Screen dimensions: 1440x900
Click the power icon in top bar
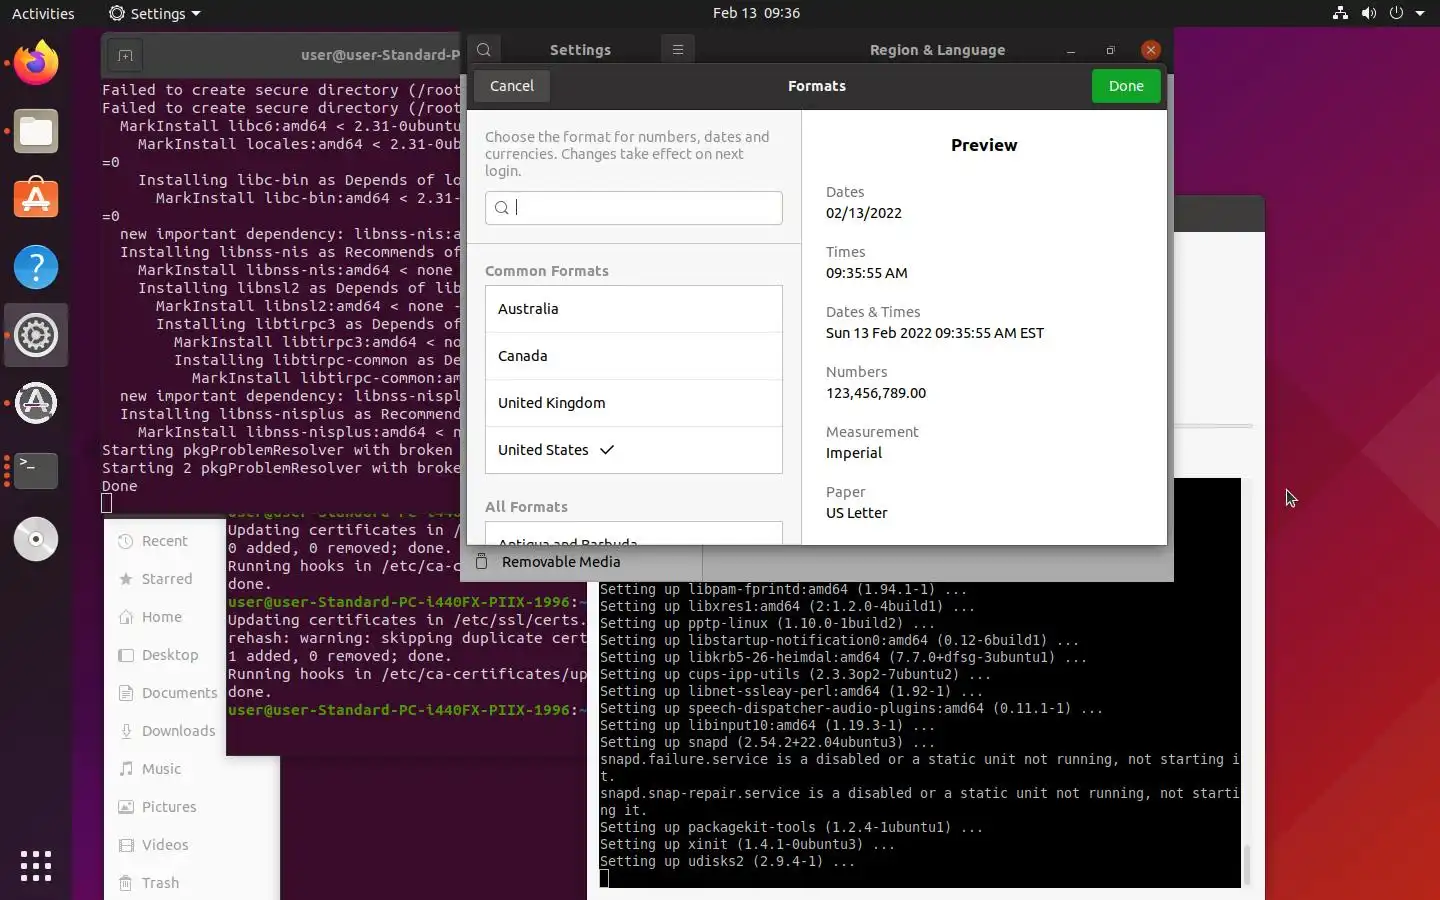(1396, 13)
